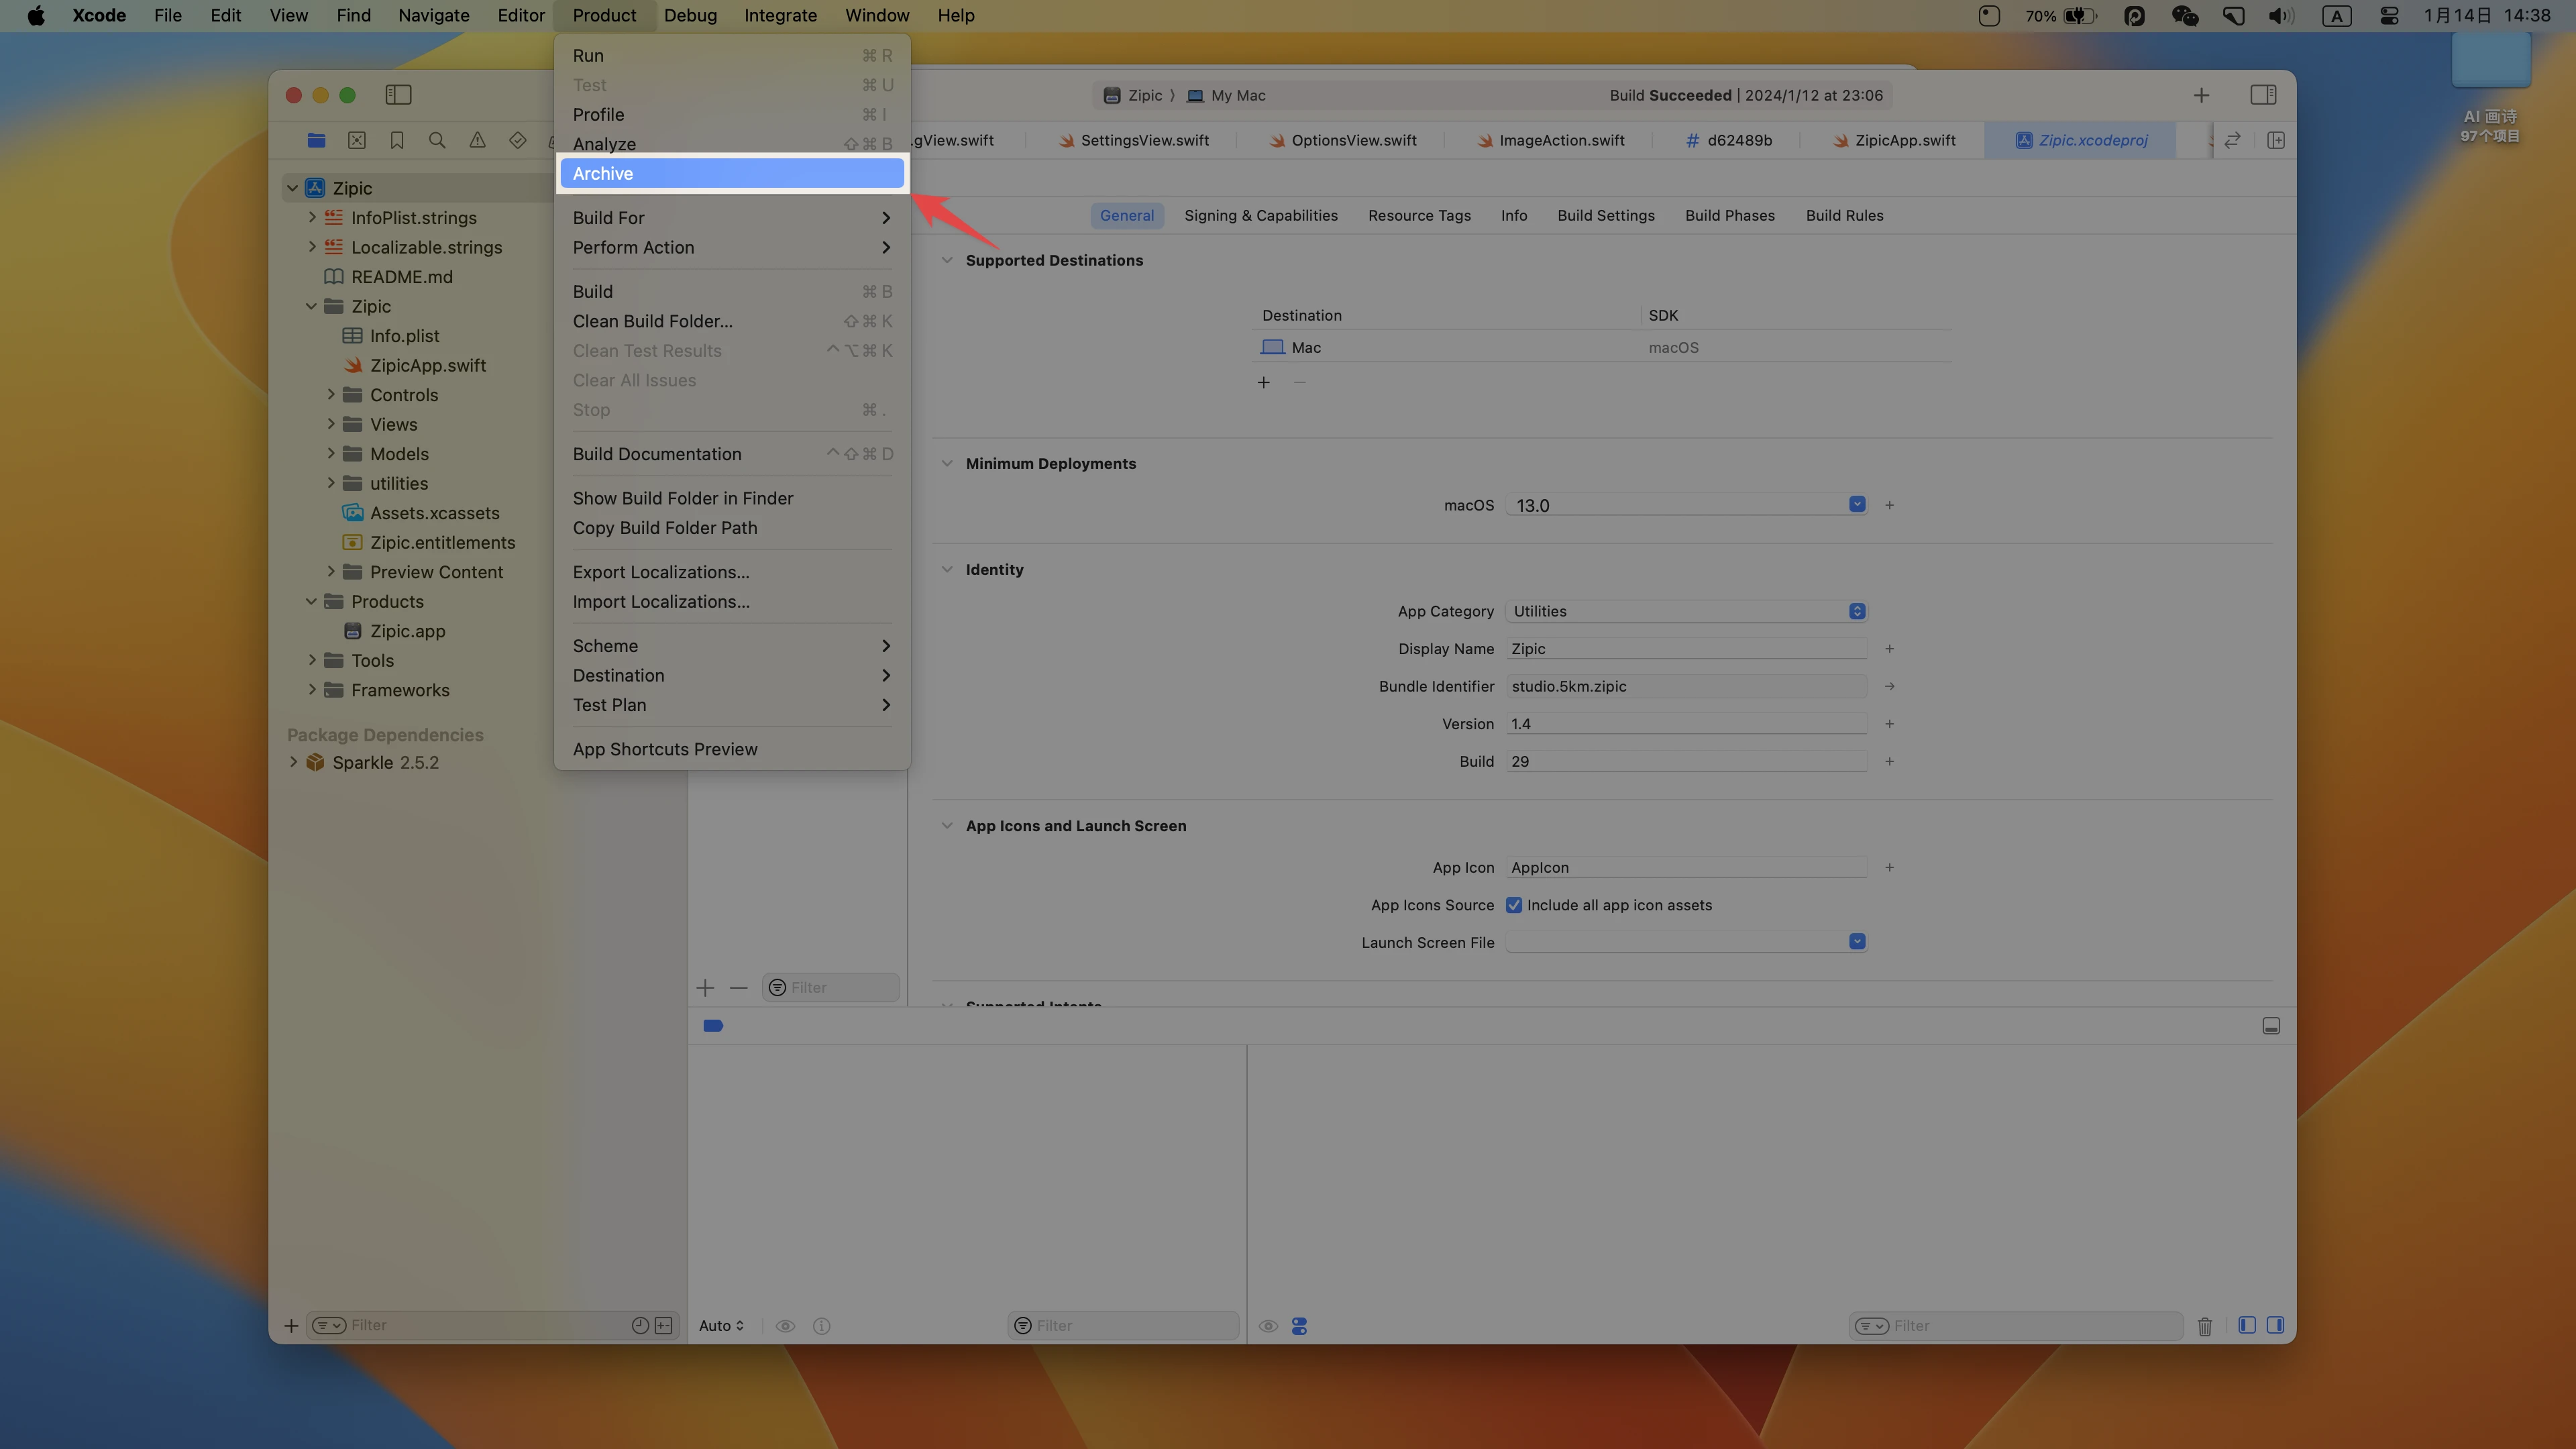Click the console metadata toggle icon
Viewport: 2576px width, 1449px height.
click(x=1299, y=1326)
